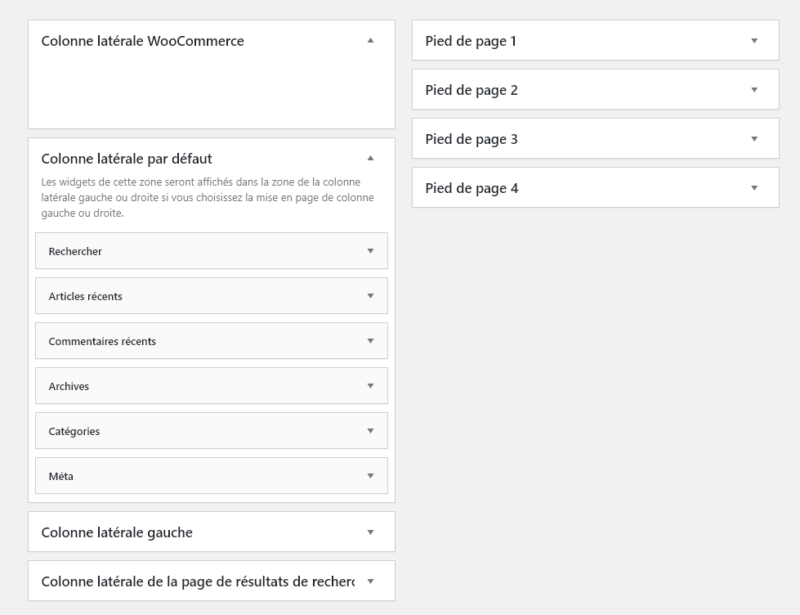Expand Commentaires récents widget arrow
Viewport: 800px width, 615px height.
[370, 340]
